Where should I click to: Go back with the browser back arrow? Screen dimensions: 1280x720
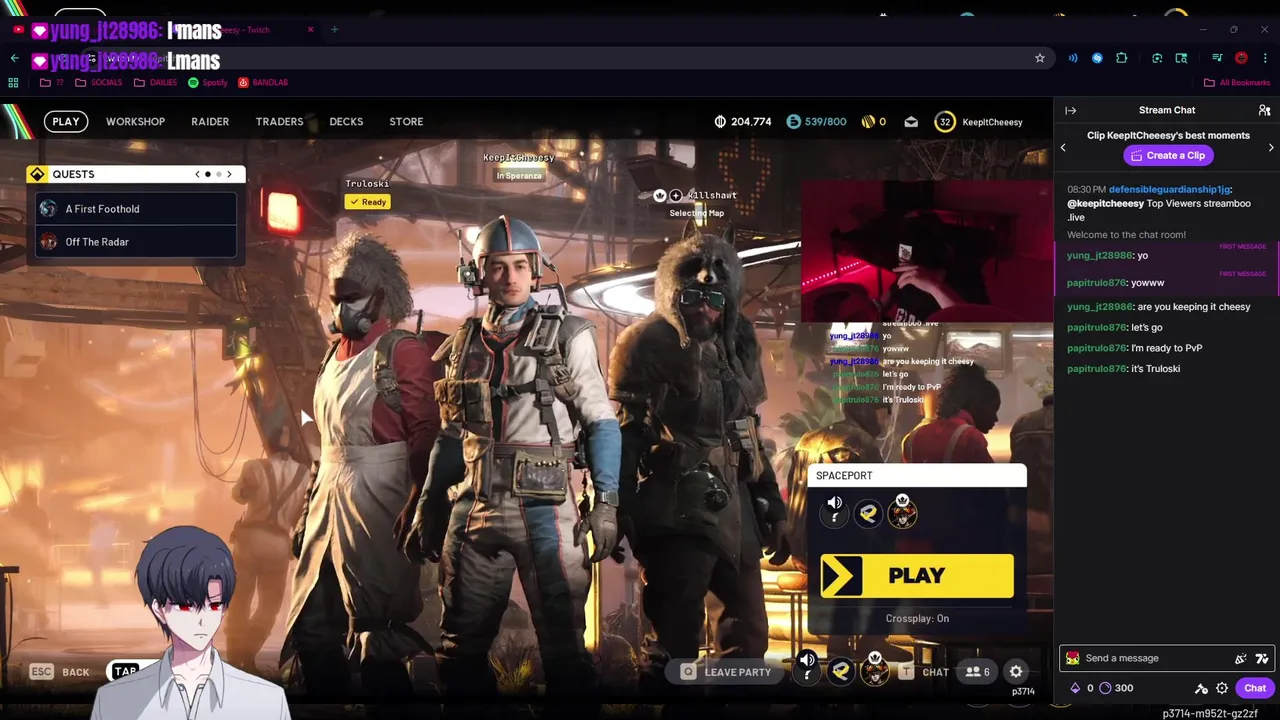point(14,58)
